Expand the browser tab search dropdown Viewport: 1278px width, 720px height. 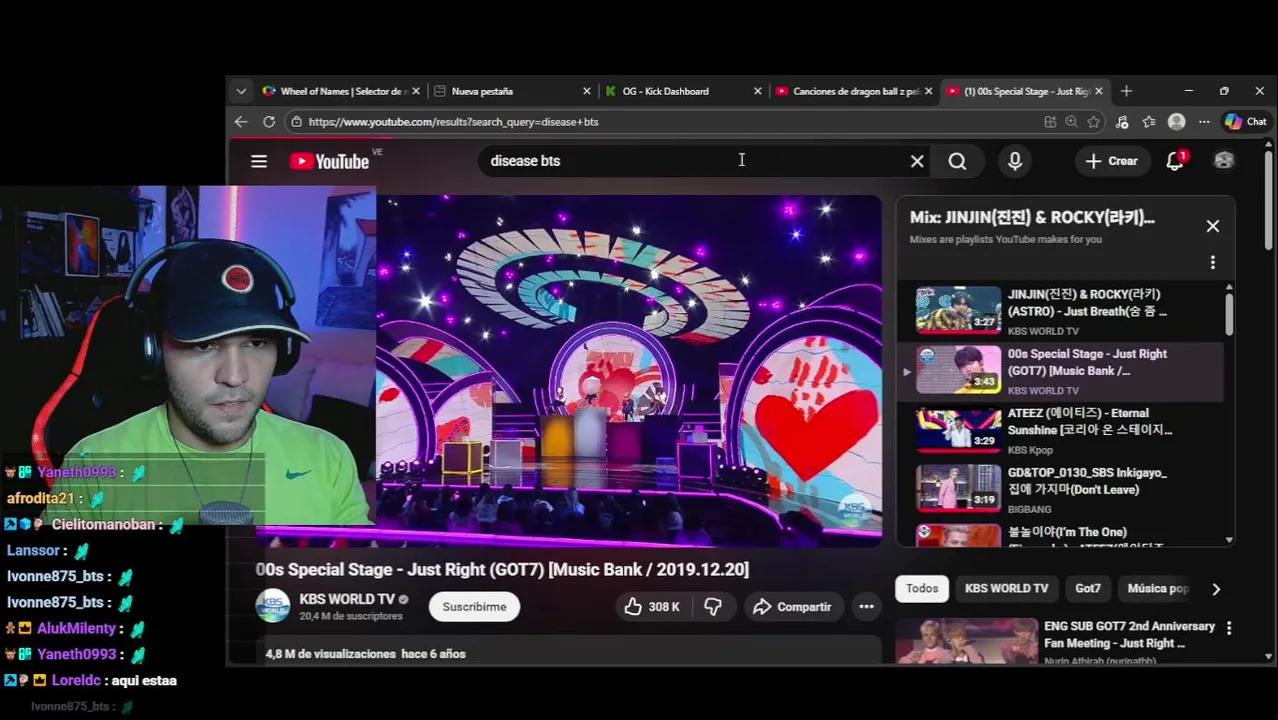click(241, 91)
